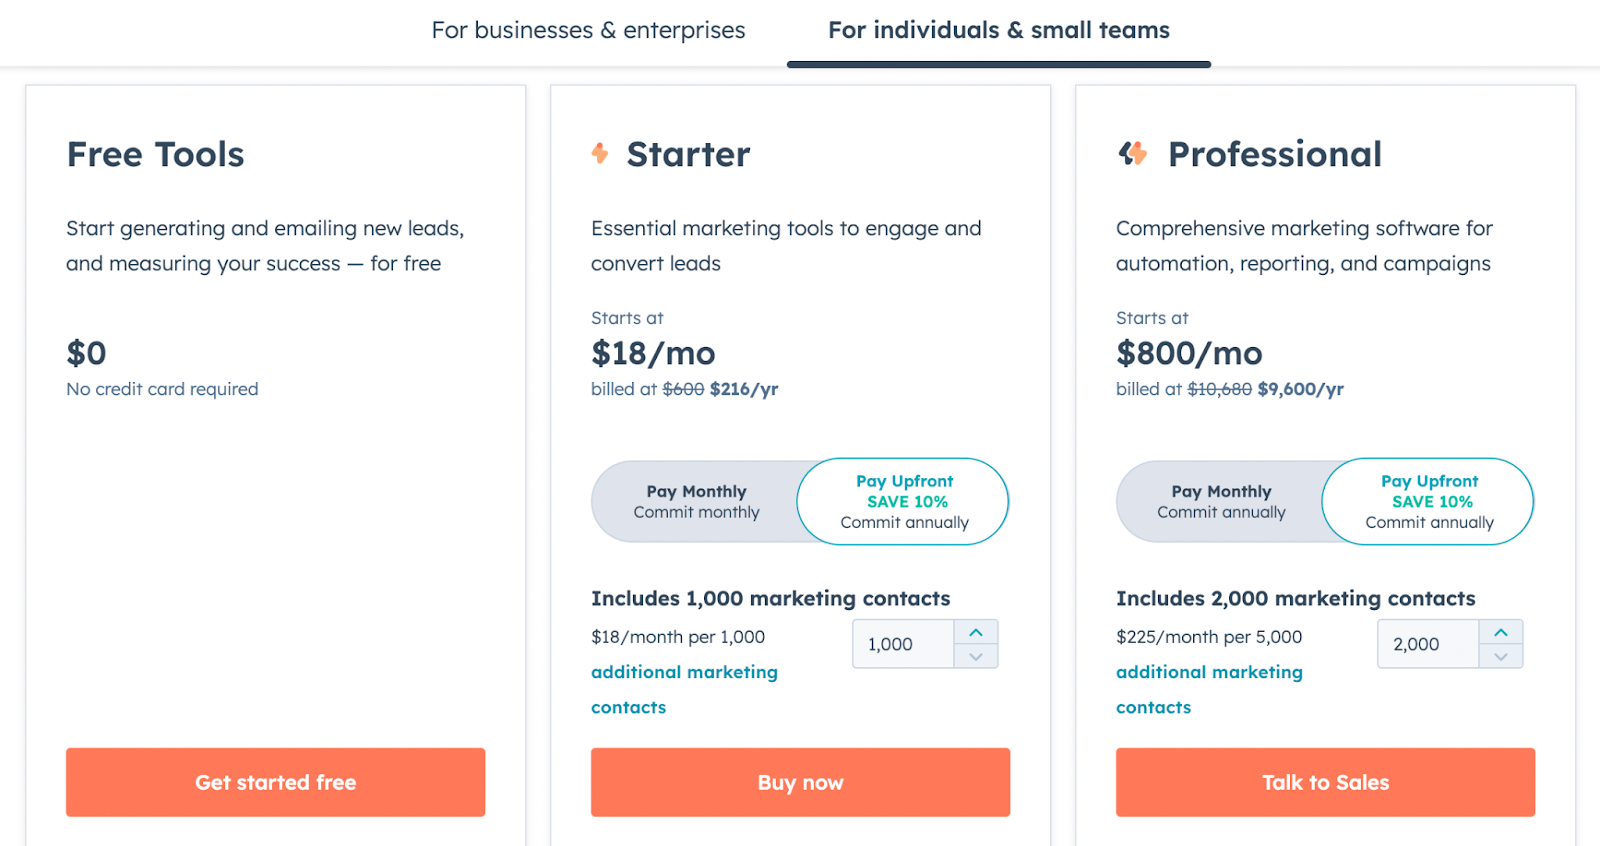Screen dimensions: 1600x846
Task: Select Pay Upfront for Starter plan
Action: 904,502
